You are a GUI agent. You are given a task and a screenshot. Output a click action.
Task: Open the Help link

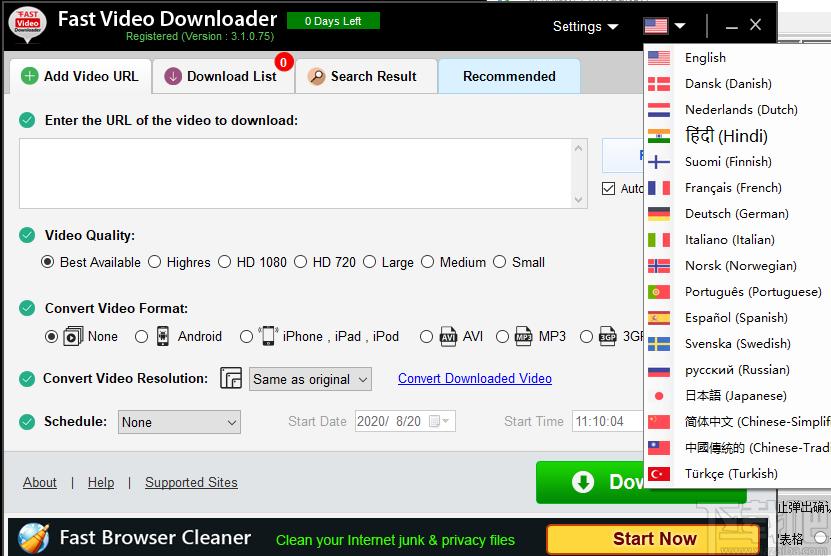point(101,482)
